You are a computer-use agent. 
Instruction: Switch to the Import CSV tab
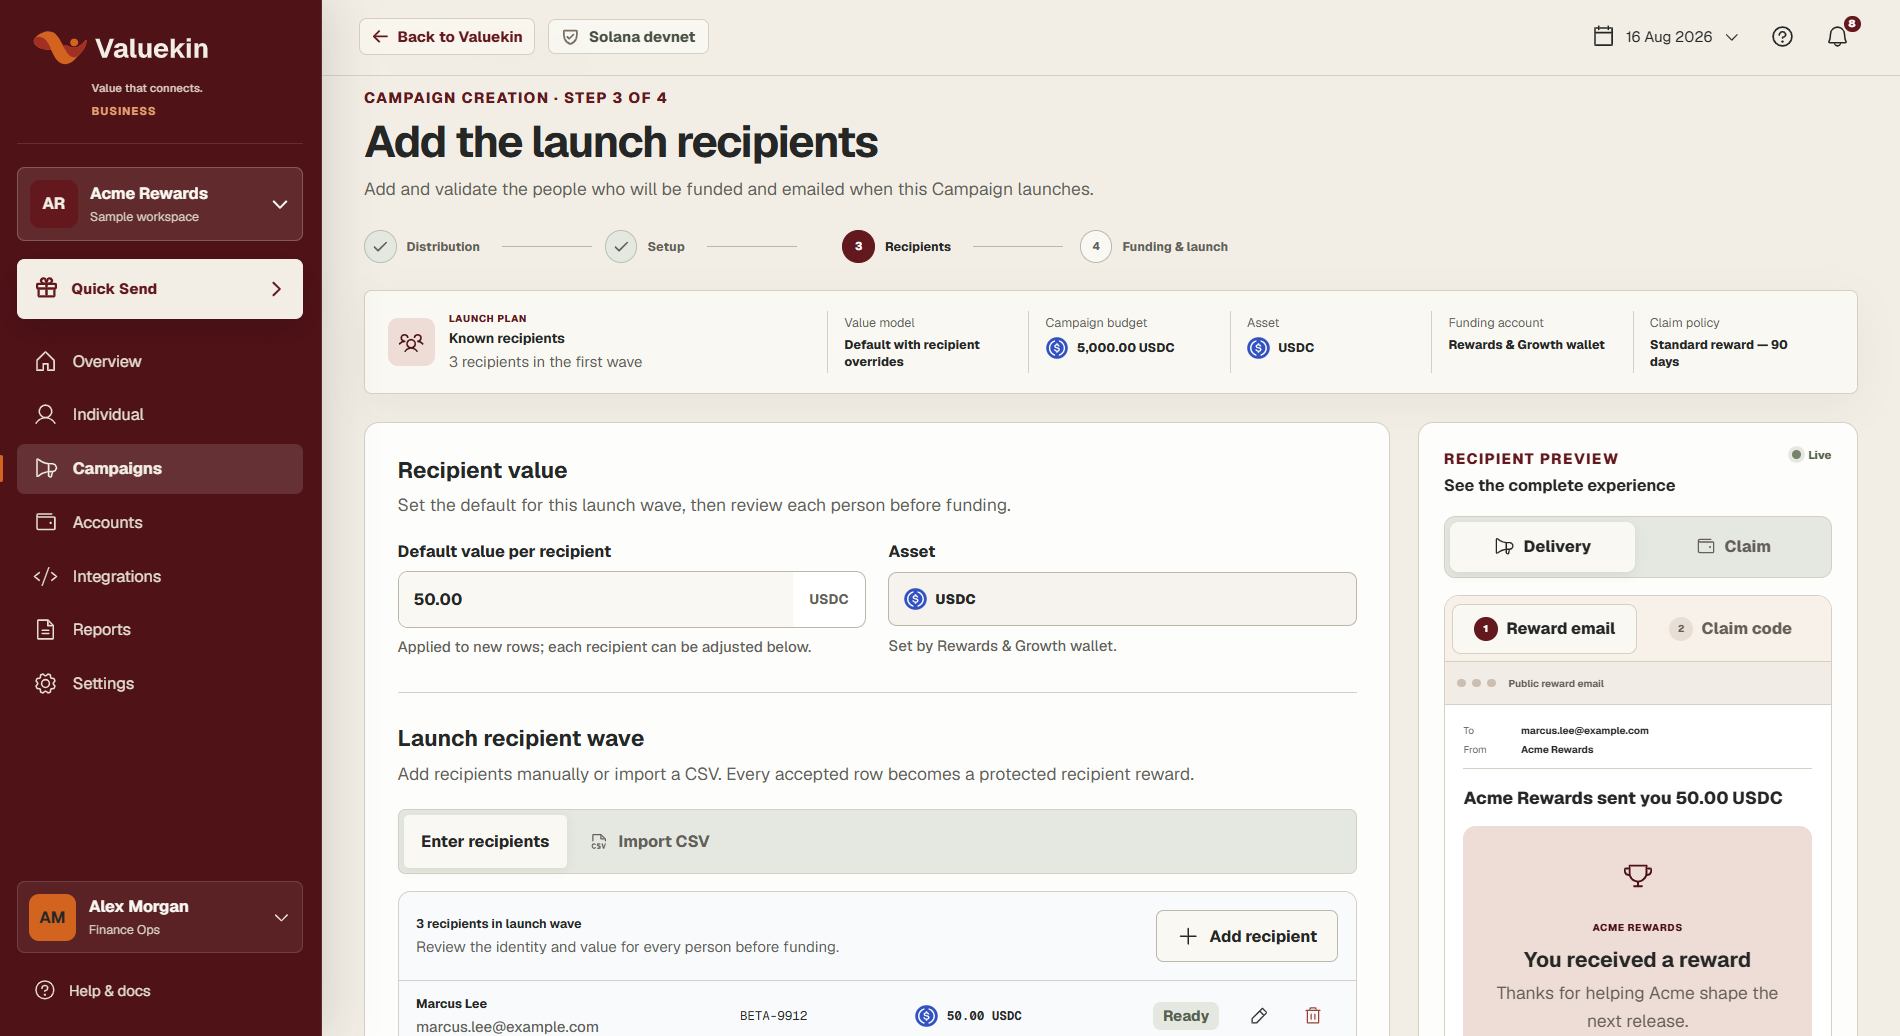click(650, 841)
